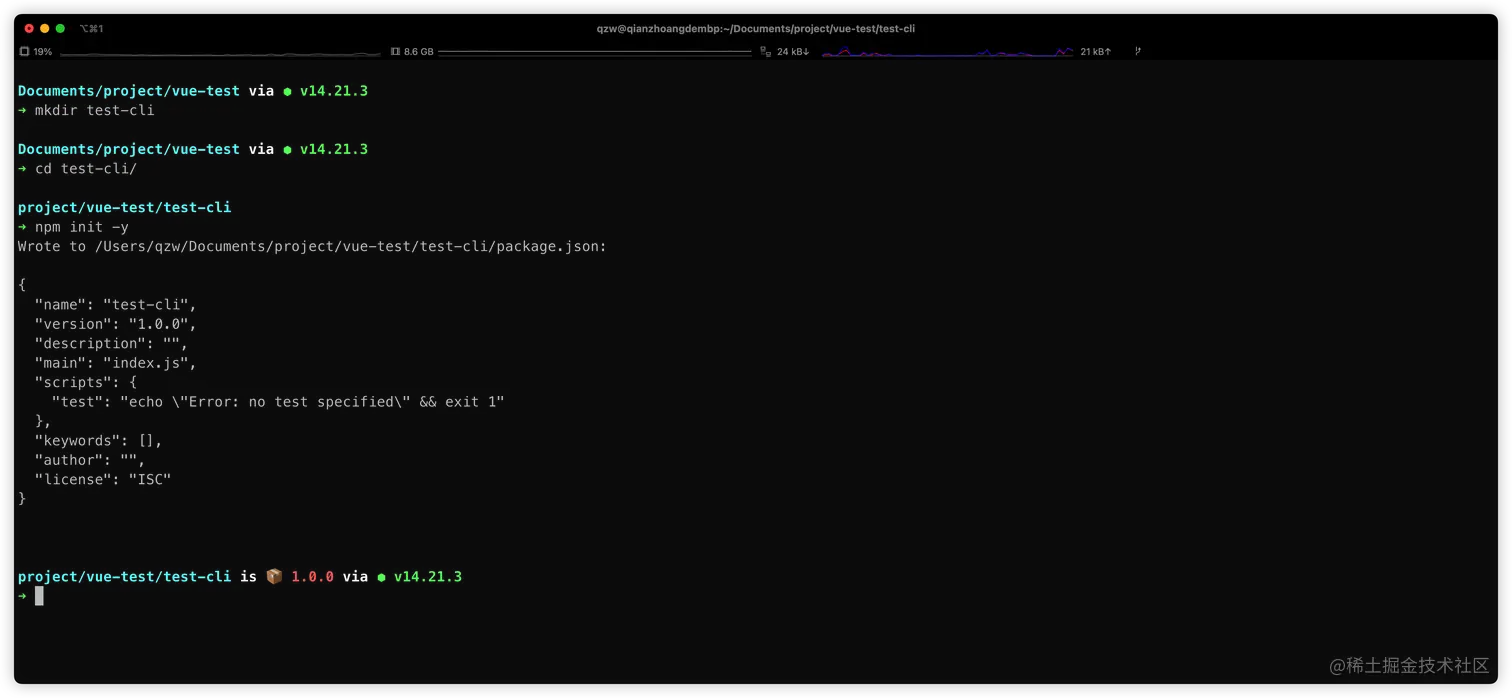Click the 'npm init -y' command line

pos(74,227)
